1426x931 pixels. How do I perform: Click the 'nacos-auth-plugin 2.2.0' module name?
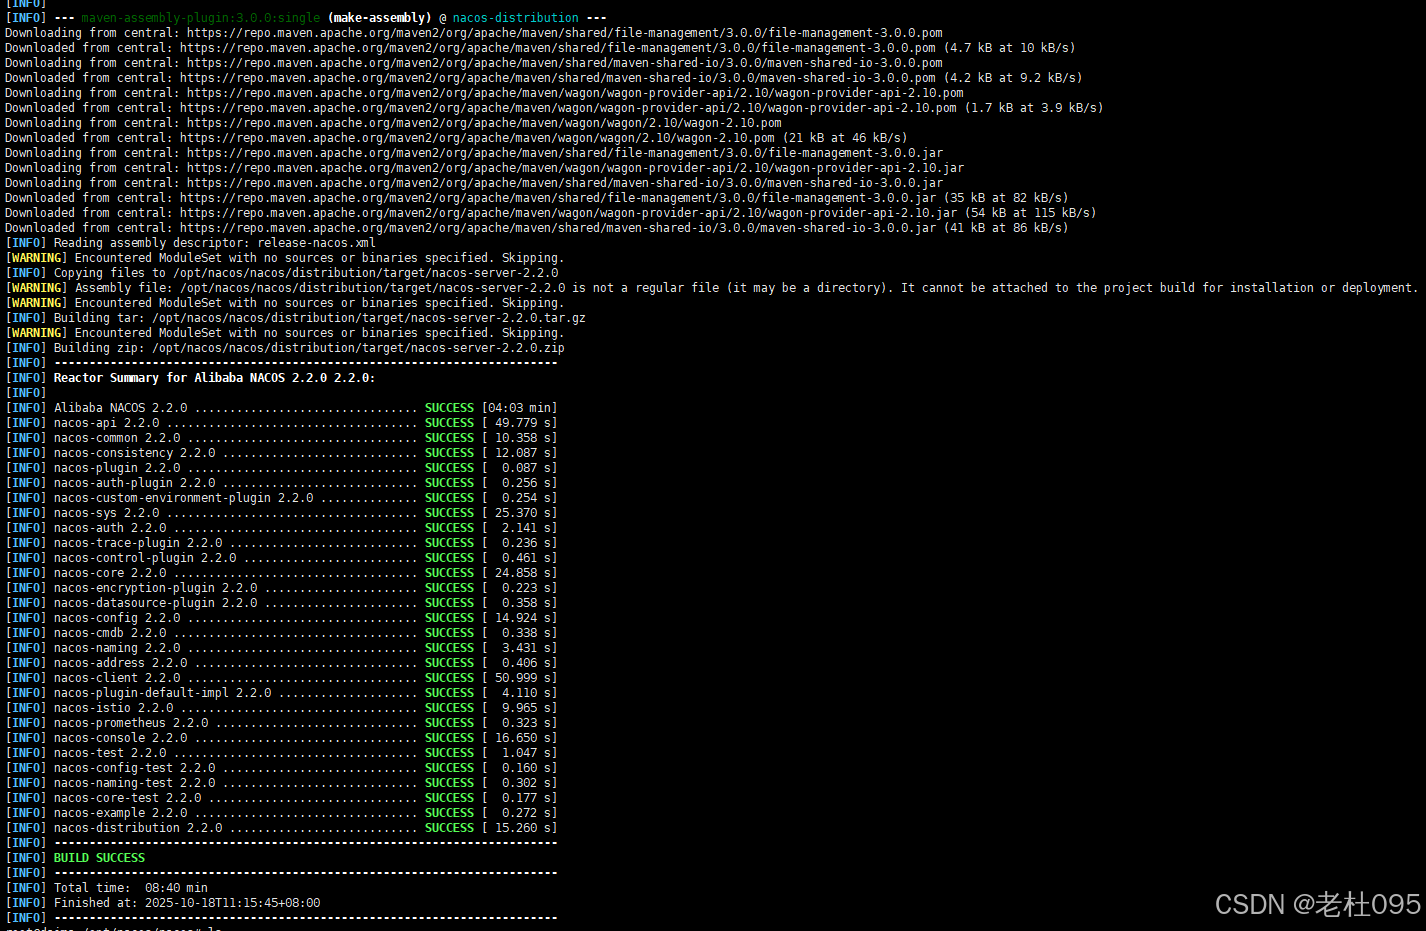point(134,483)
